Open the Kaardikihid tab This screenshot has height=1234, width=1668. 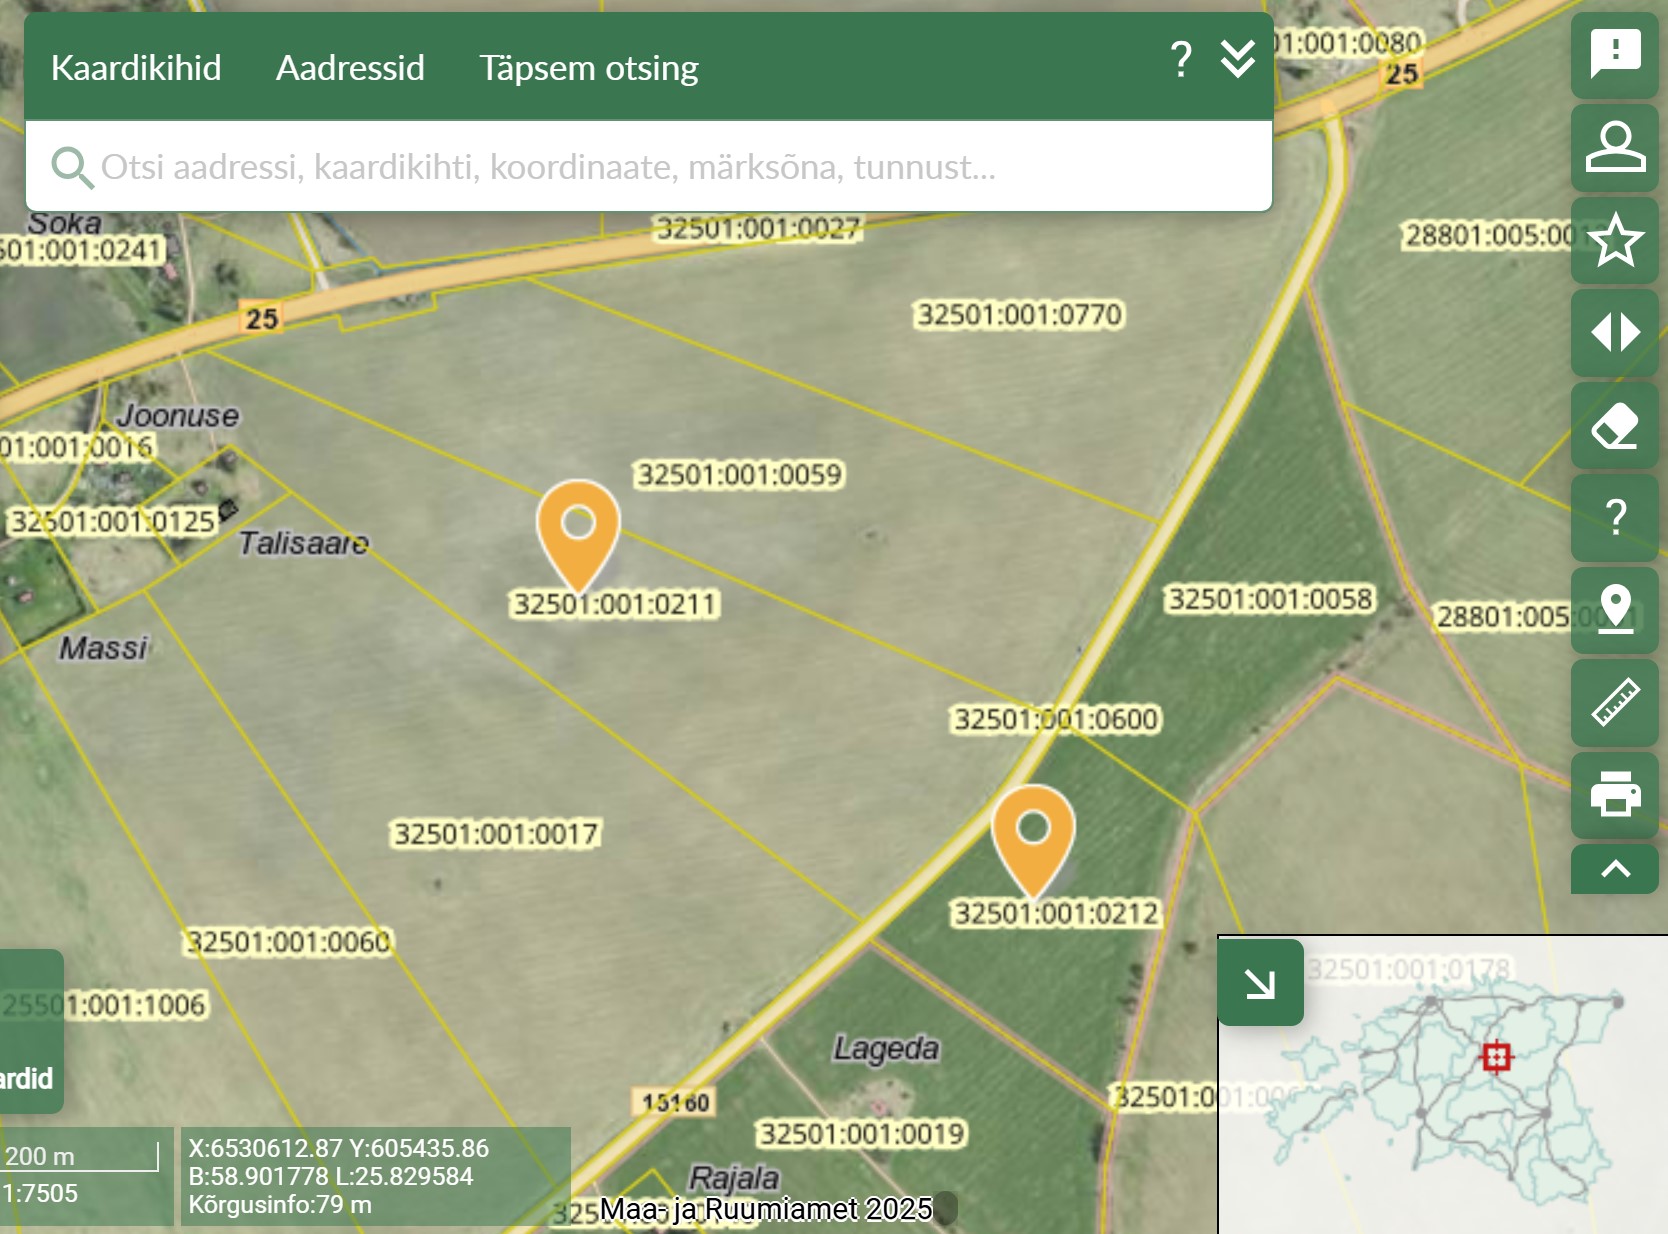pos(136,68)
